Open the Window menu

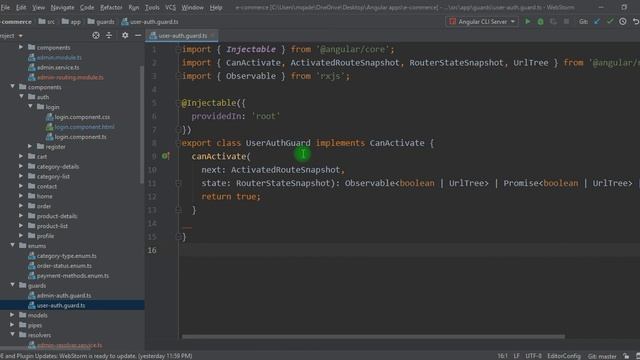[x=192, y=7]
